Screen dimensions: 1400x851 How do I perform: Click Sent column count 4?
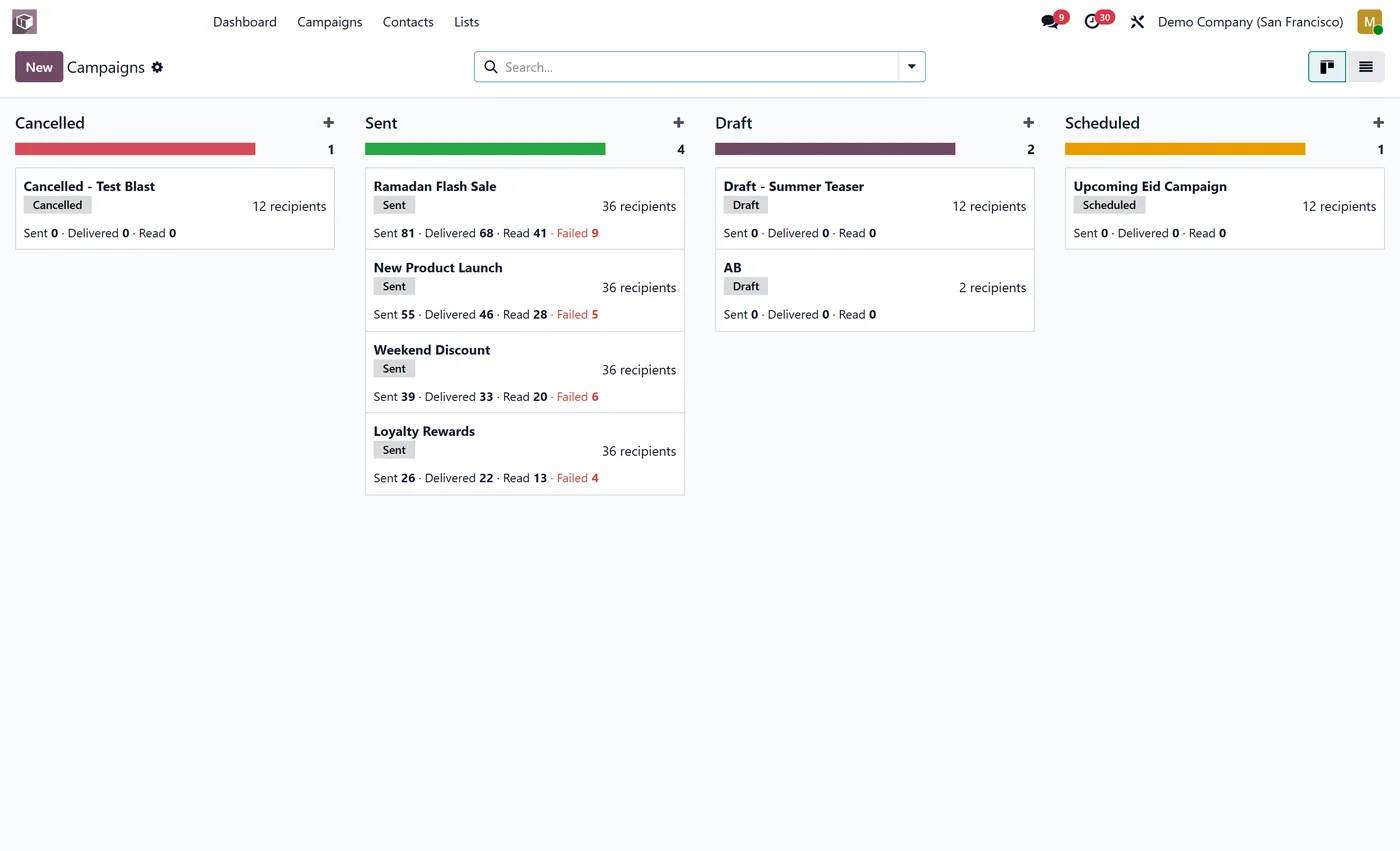tap(681, 150)
